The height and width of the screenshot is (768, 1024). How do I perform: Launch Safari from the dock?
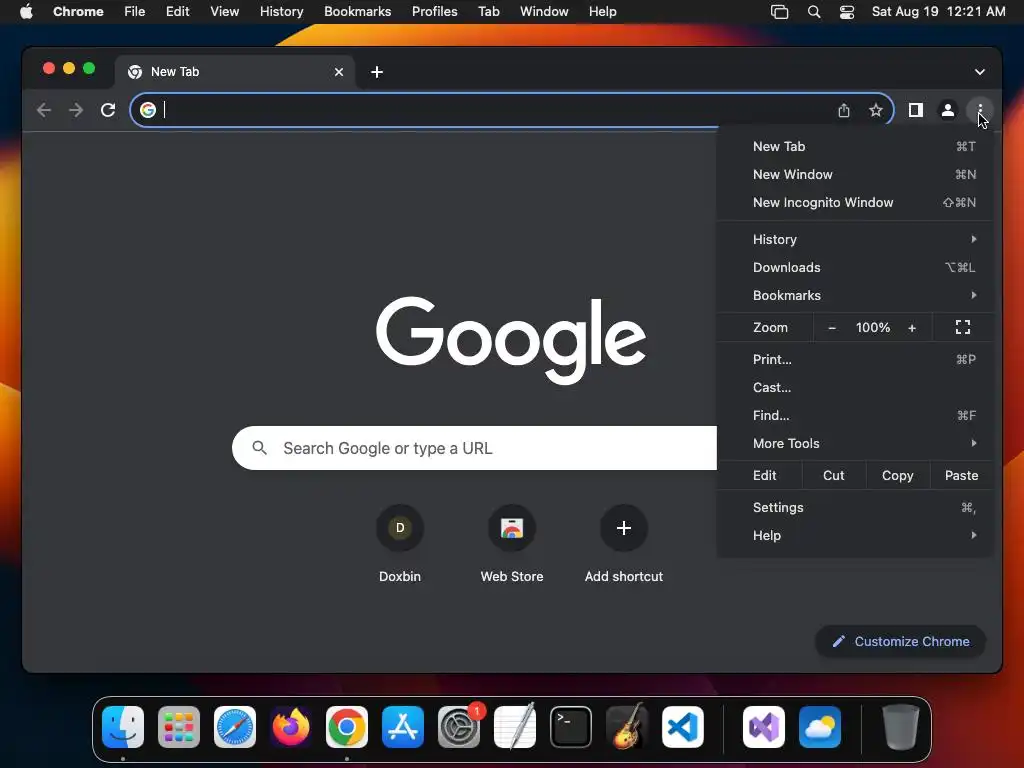pyautogui.click(x=235, y=727)
